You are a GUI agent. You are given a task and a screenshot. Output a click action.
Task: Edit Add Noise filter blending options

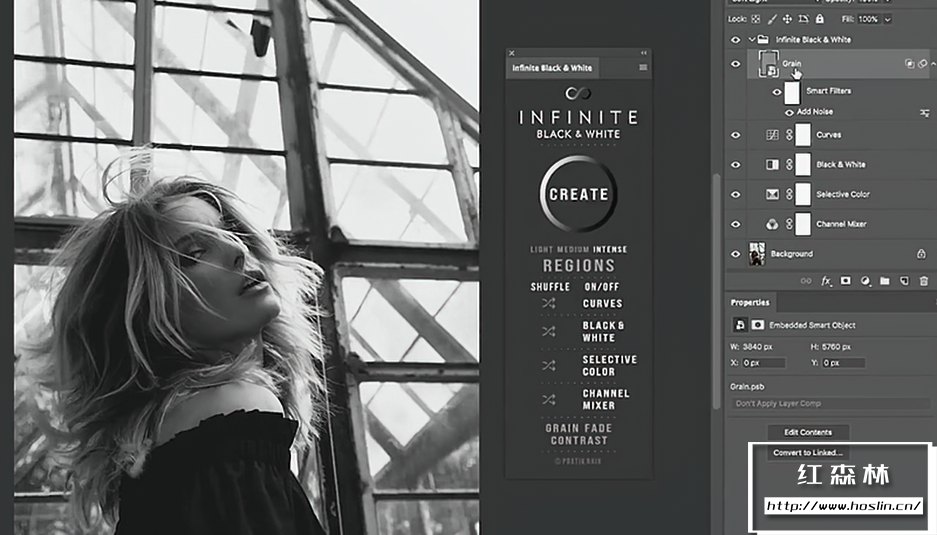(x=924, y=112)
